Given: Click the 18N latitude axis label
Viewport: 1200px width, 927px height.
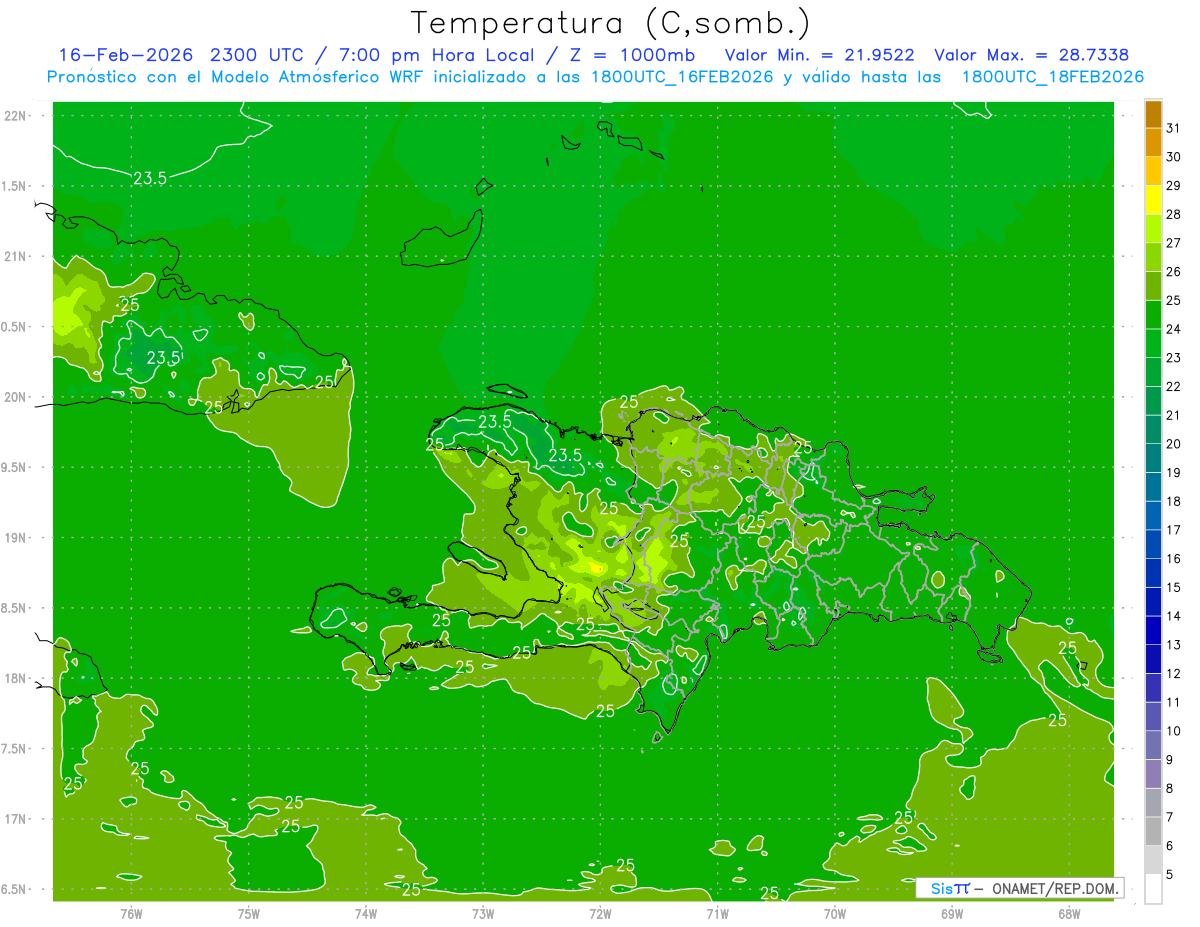Looking at the screenshot, I should coord(14,678).
